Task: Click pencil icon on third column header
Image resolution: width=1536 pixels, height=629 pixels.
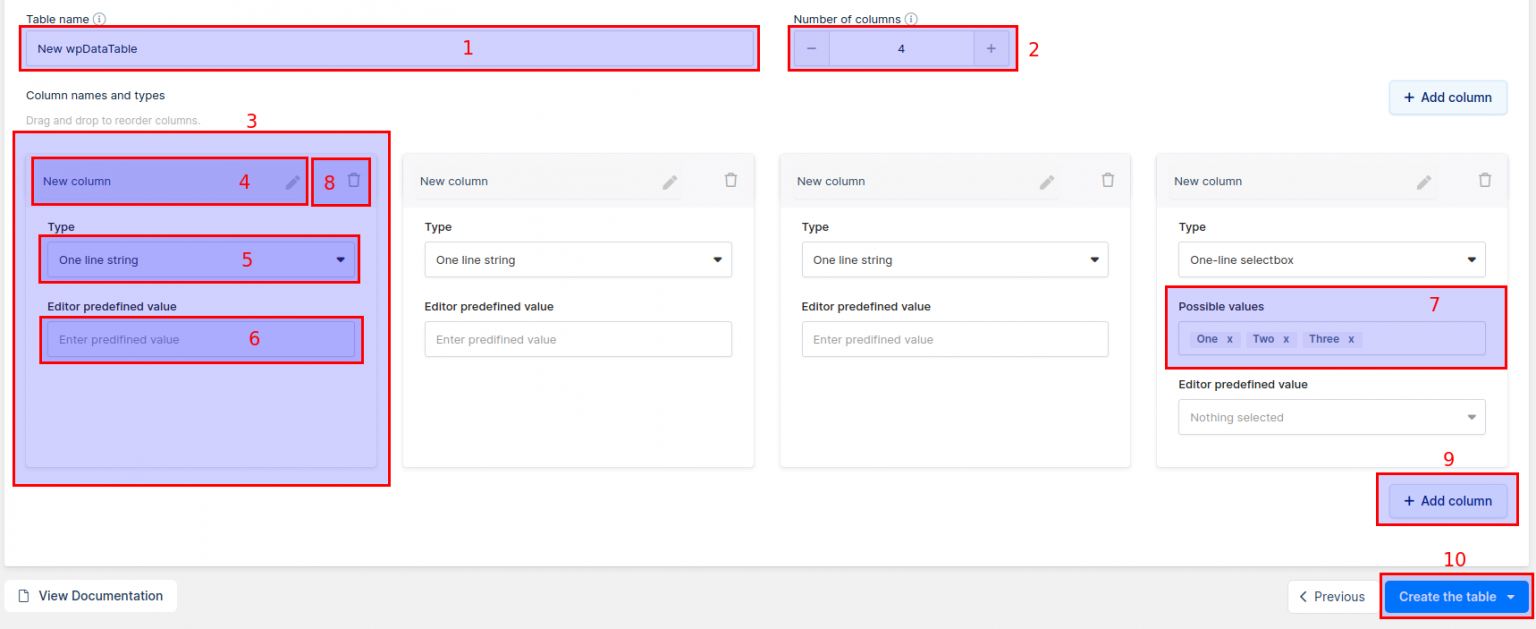Action: (x=1046, y=182)
